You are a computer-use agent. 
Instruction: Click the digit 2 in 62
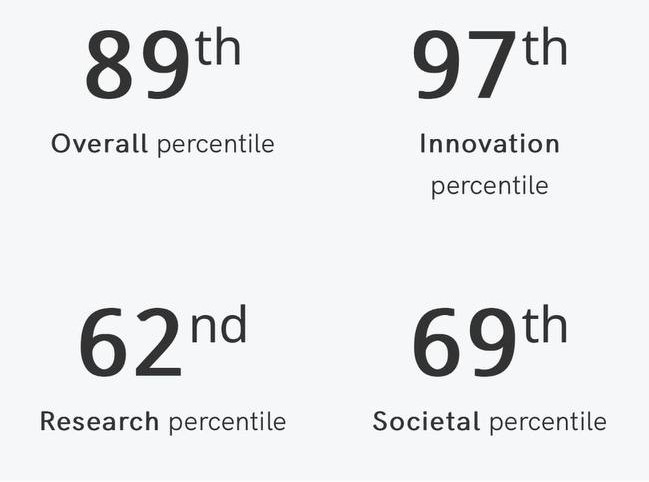pyautogui.click(x=158, y=345)
